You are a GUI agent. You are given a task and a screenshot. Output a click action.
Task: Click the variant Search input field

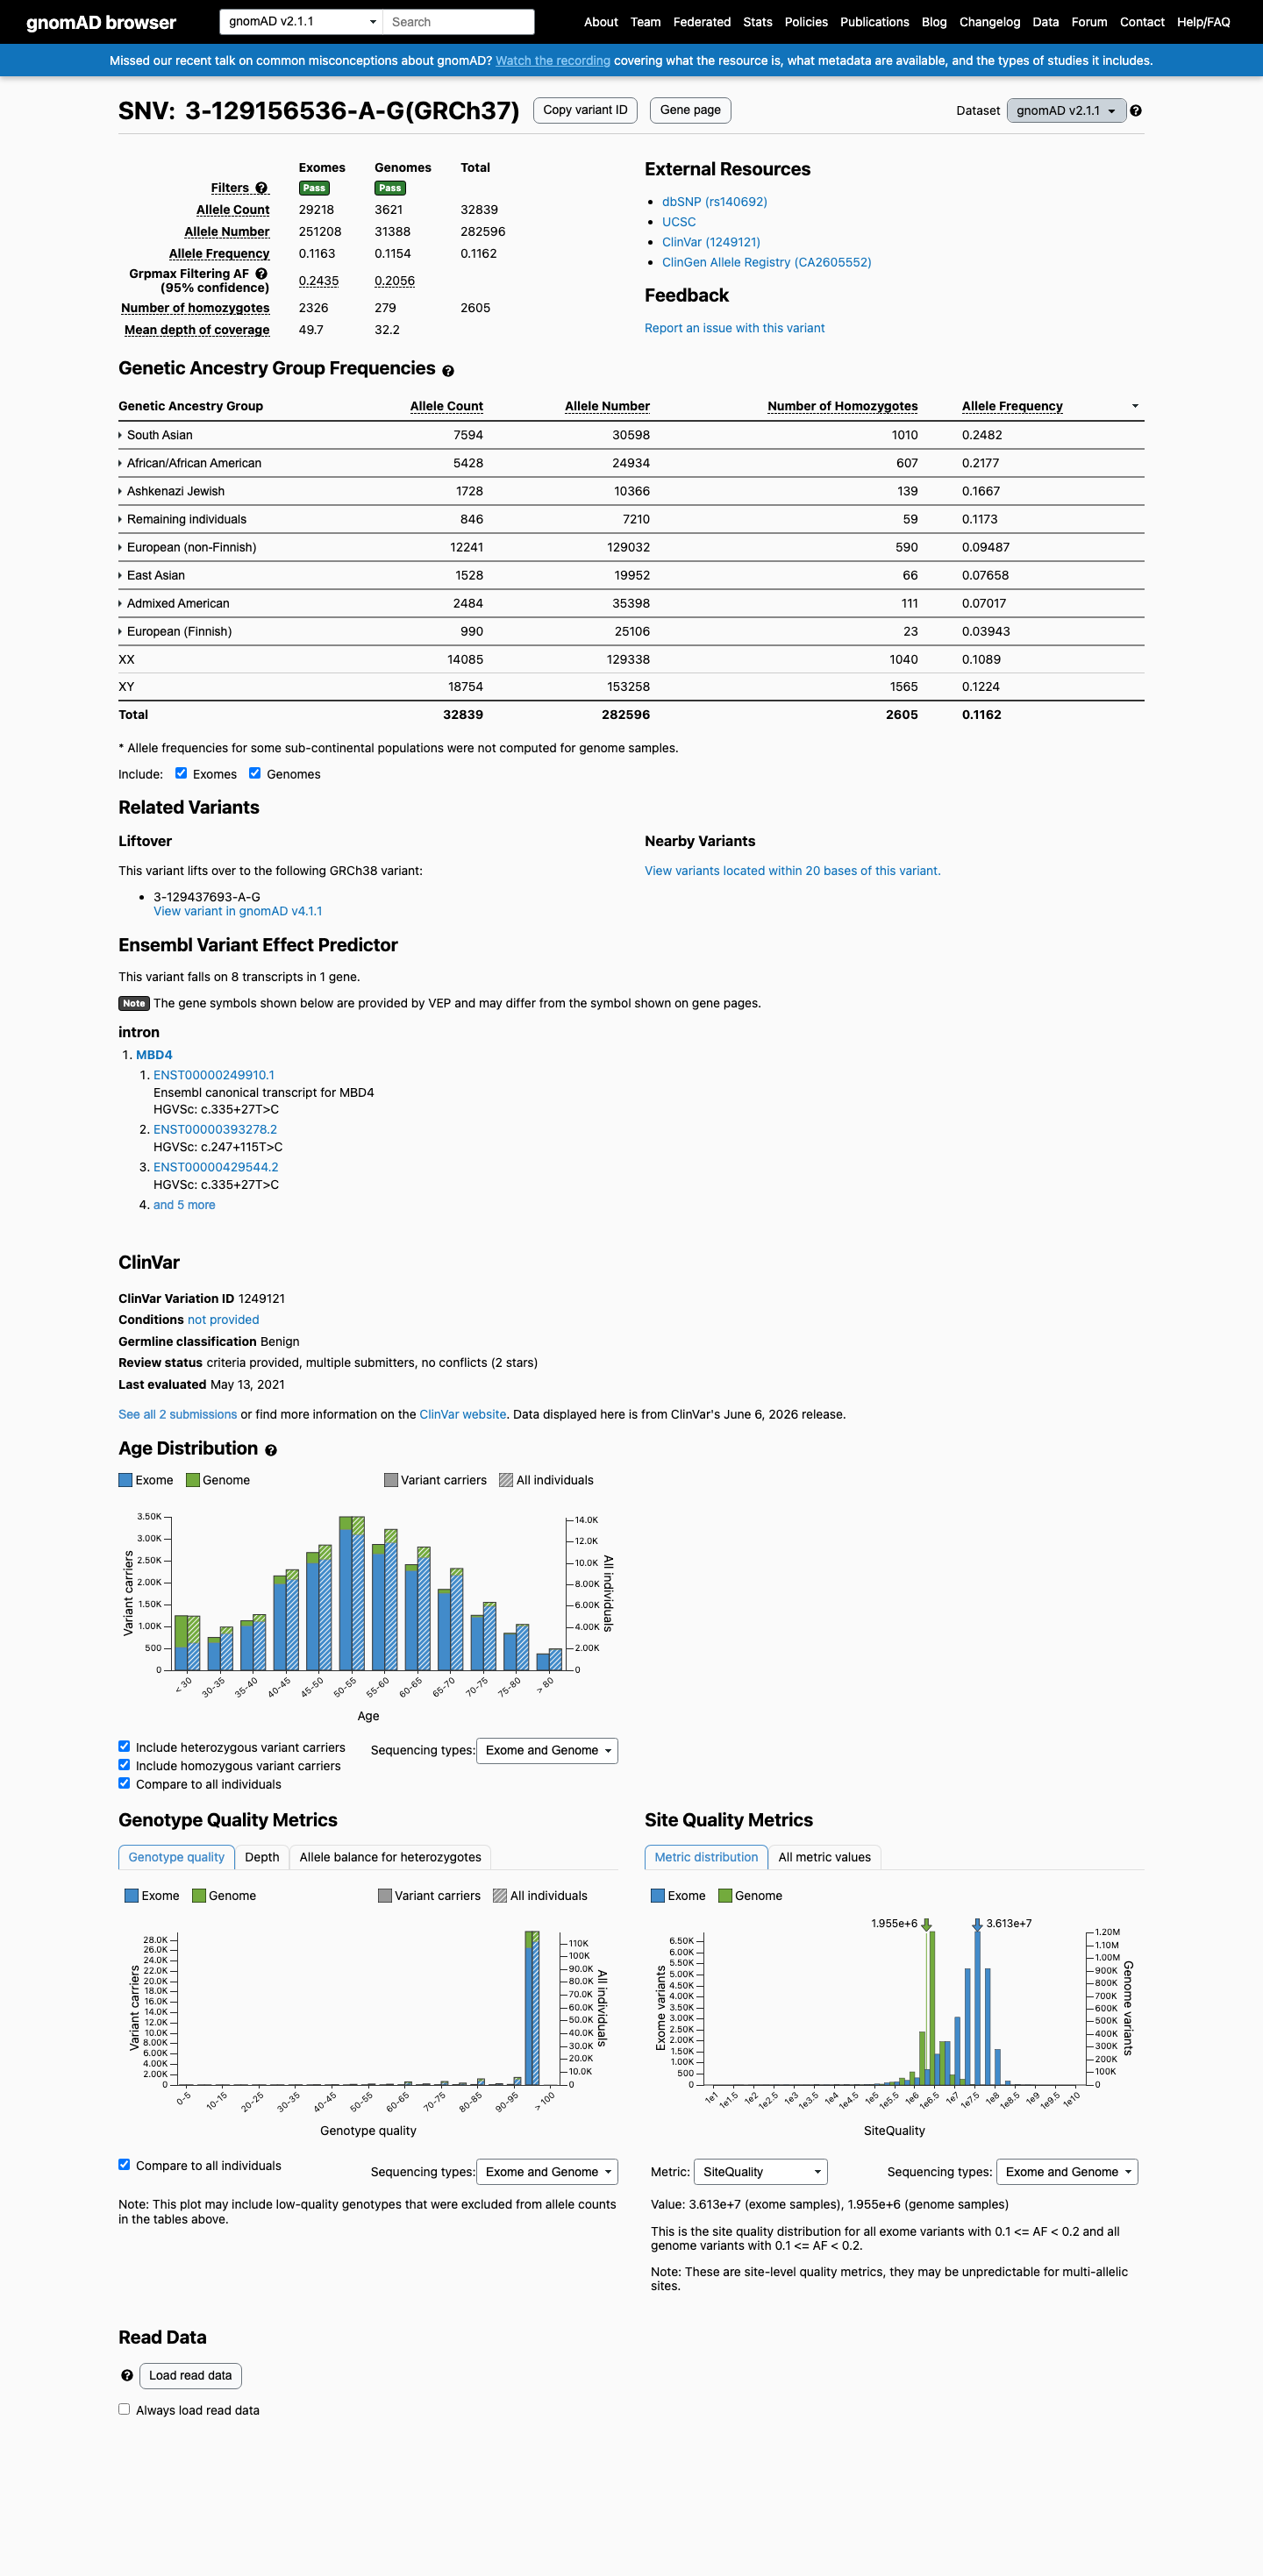click(459, 21)
